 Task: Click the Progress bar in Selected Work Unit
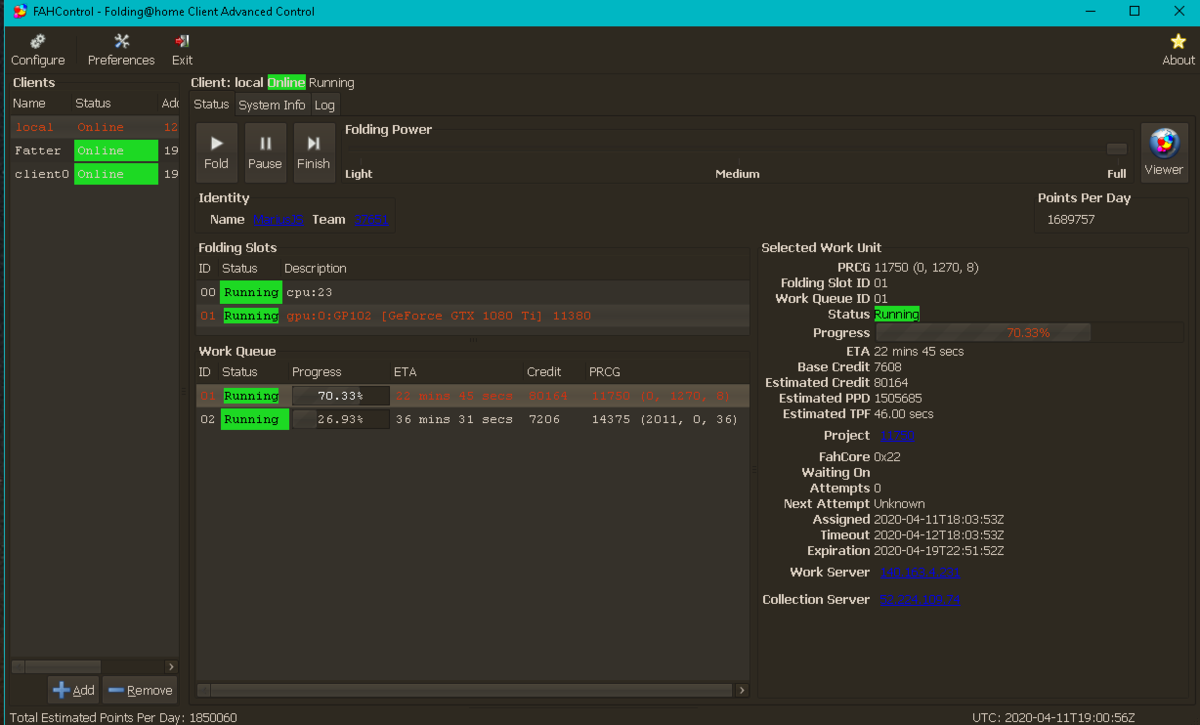[1029, 333]
